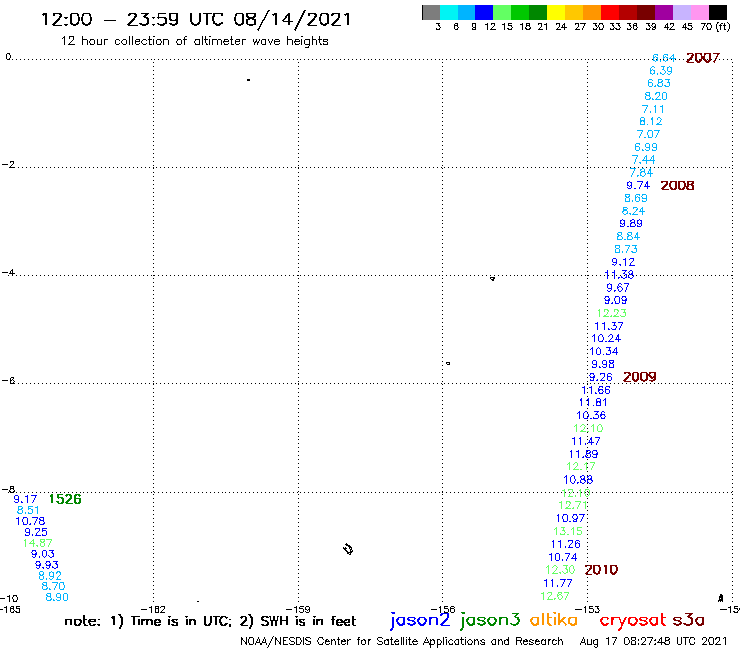740x650 pixels.
Task: Click the wave height value 12.67
Action: 555,596
